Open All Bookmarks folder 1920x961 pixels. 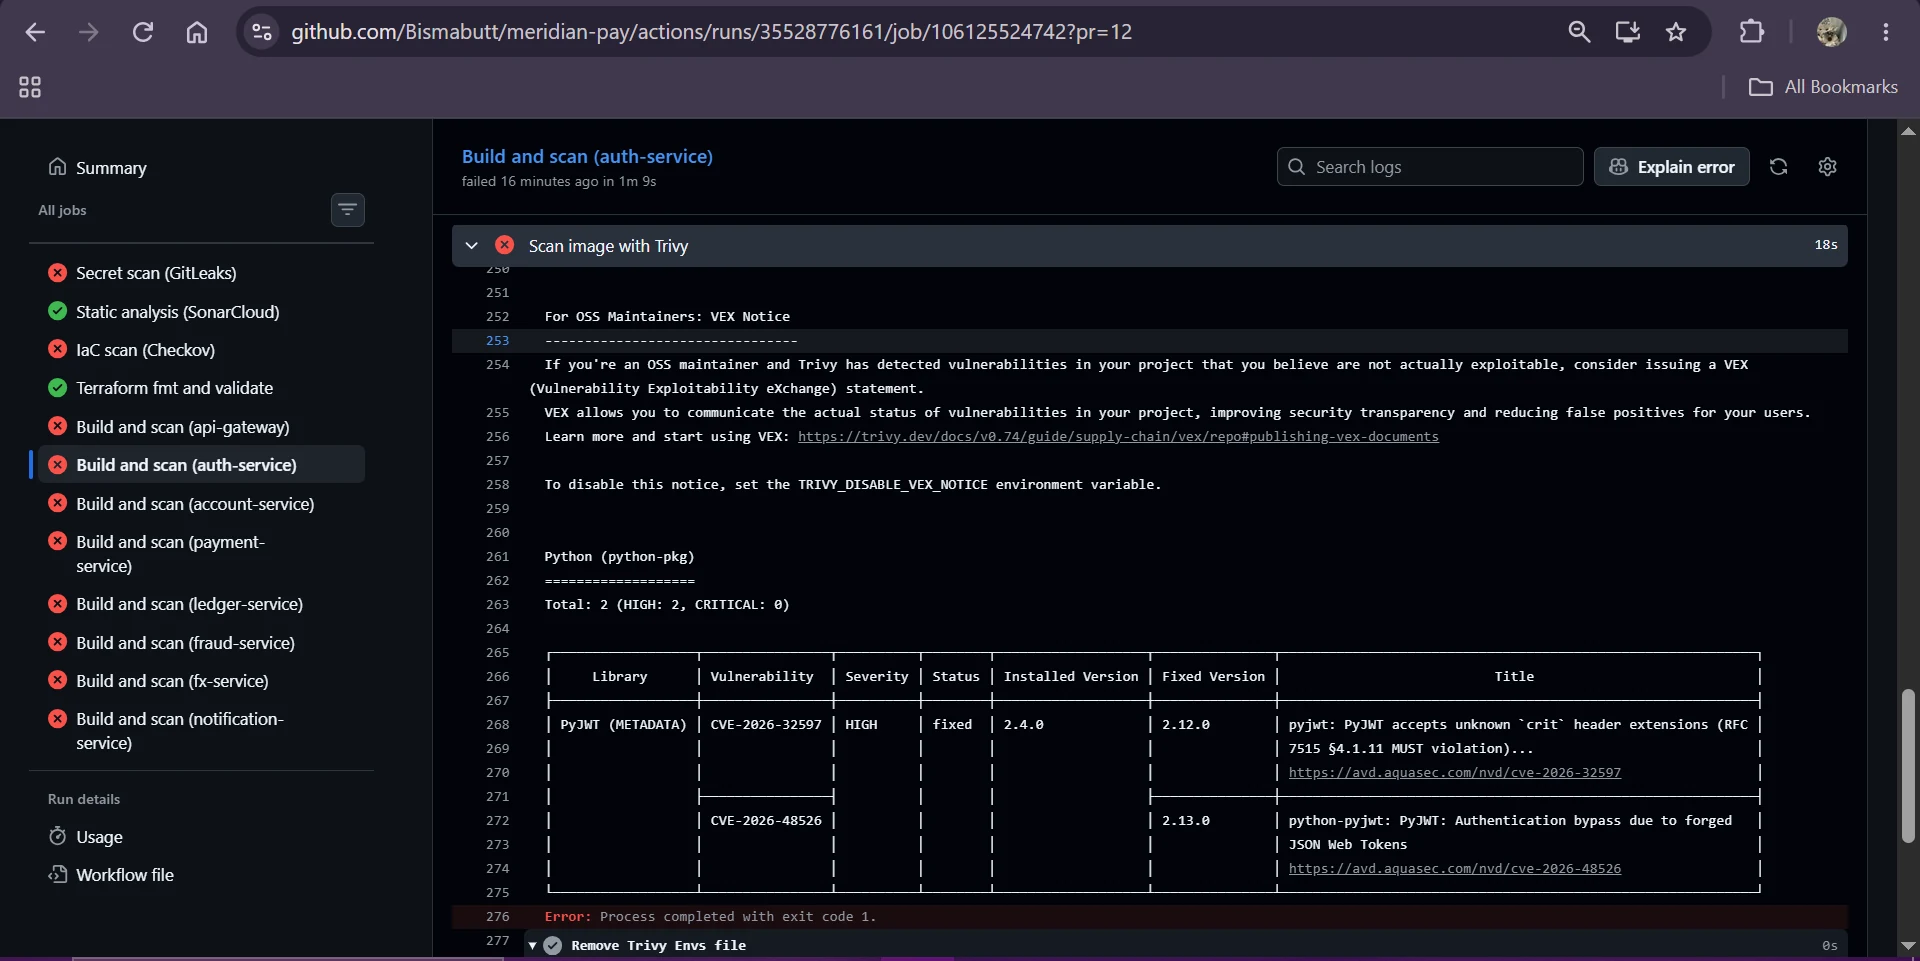pyautogui.click(x=1823, y=87)
